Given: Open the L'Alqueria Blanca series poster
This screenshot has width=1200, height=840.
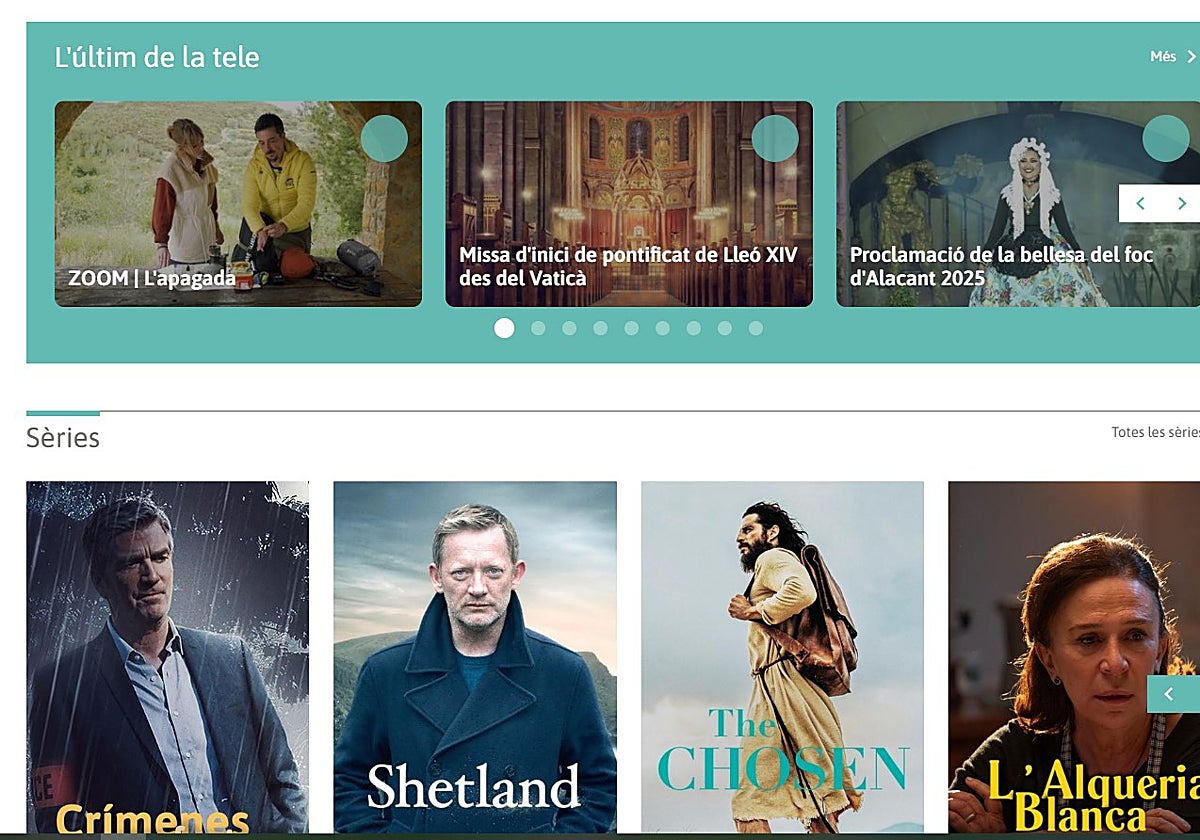Looking at the screenshot, I should (x=1074, y=657).
